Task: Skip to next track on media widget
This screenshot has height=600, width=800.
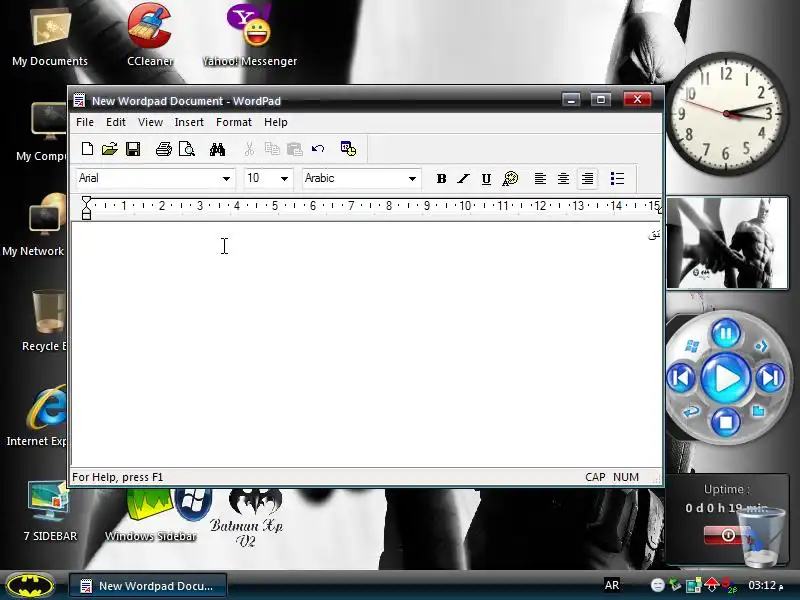Action: click(x=770, y=378)
